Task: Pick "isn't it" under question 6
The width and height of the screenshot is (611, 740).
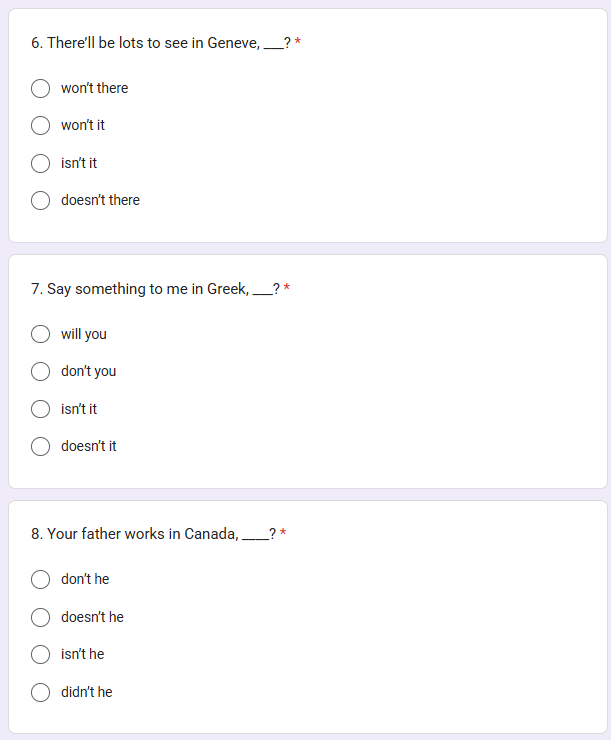Action: pyautogui.click(x=41, y=163)
